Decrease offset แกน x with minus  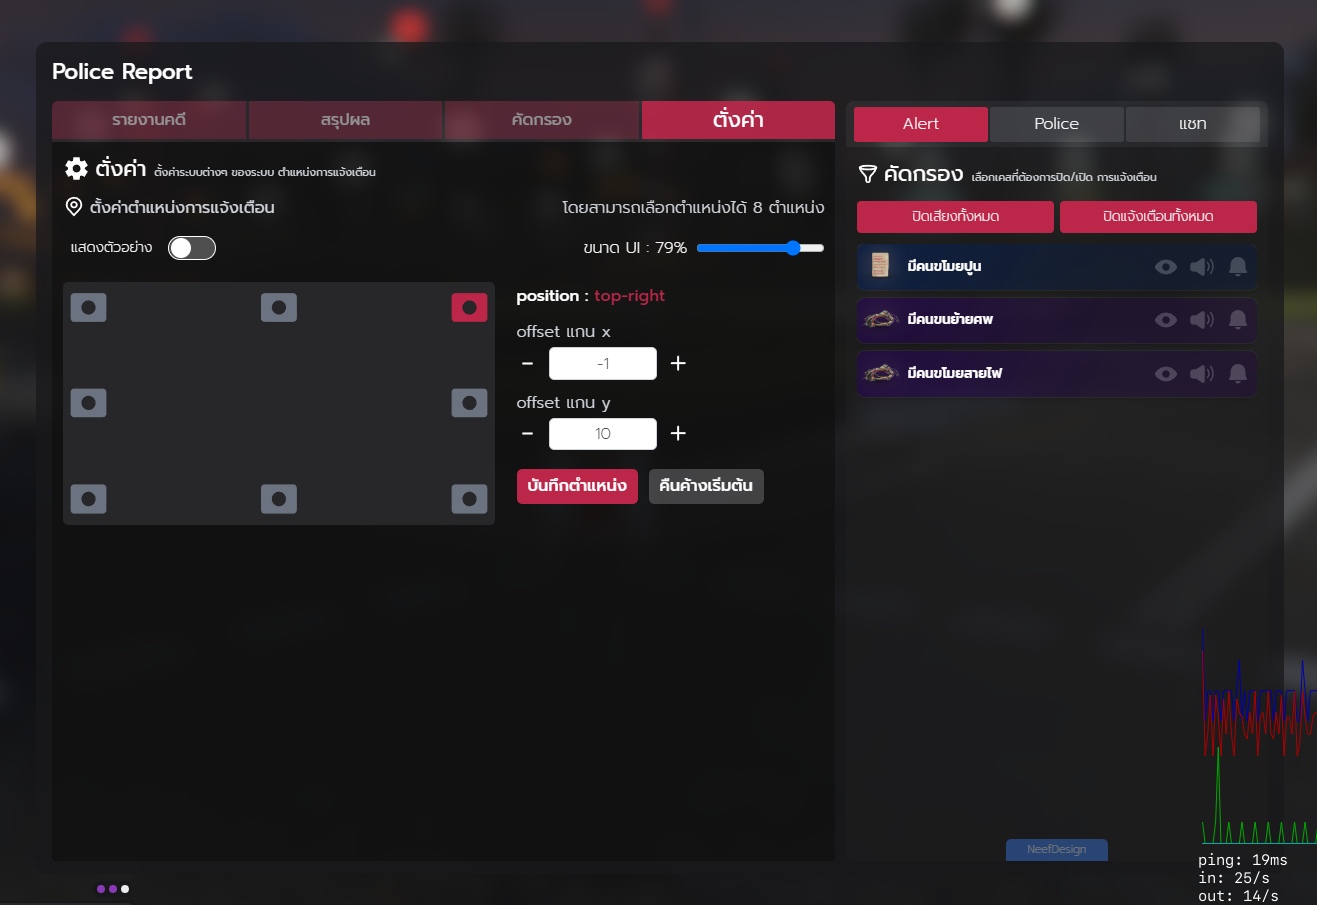click(528, 363)
